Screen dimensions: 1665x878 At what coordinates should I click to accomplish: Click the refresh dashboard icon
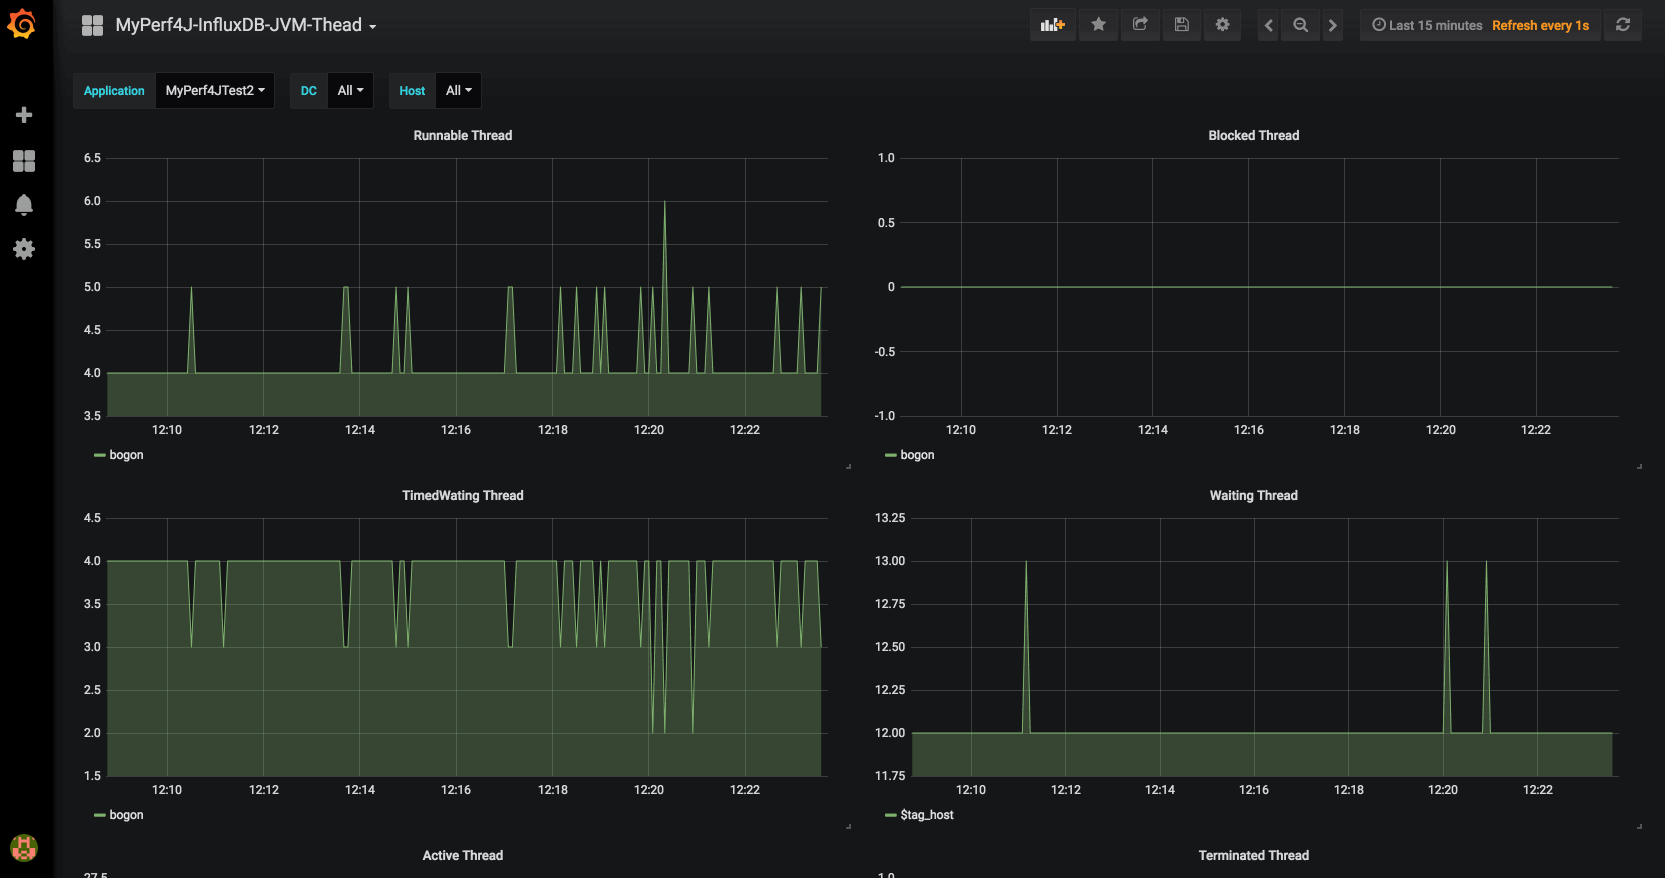[x=1623, y=25]
